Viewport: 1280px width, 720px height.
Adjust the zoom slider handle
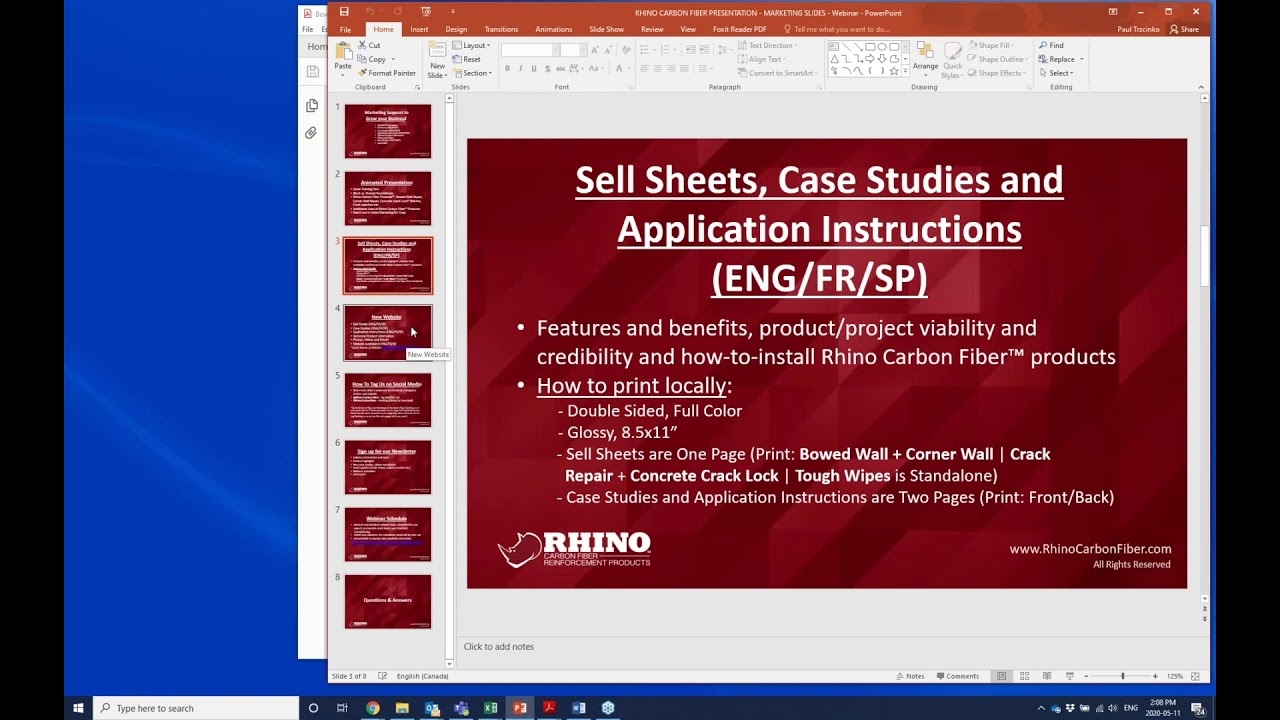(x=1122, y=676)
